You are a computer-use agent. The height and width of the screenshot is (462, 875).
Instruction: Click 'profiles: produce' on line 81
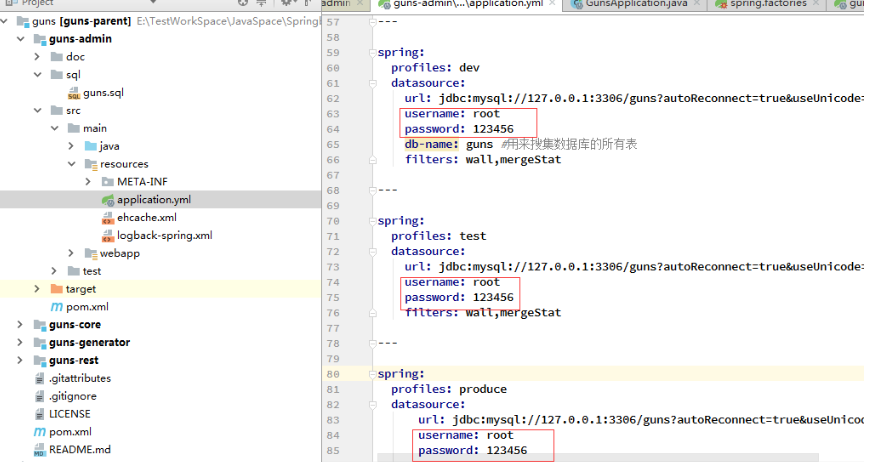coord(449,389)
